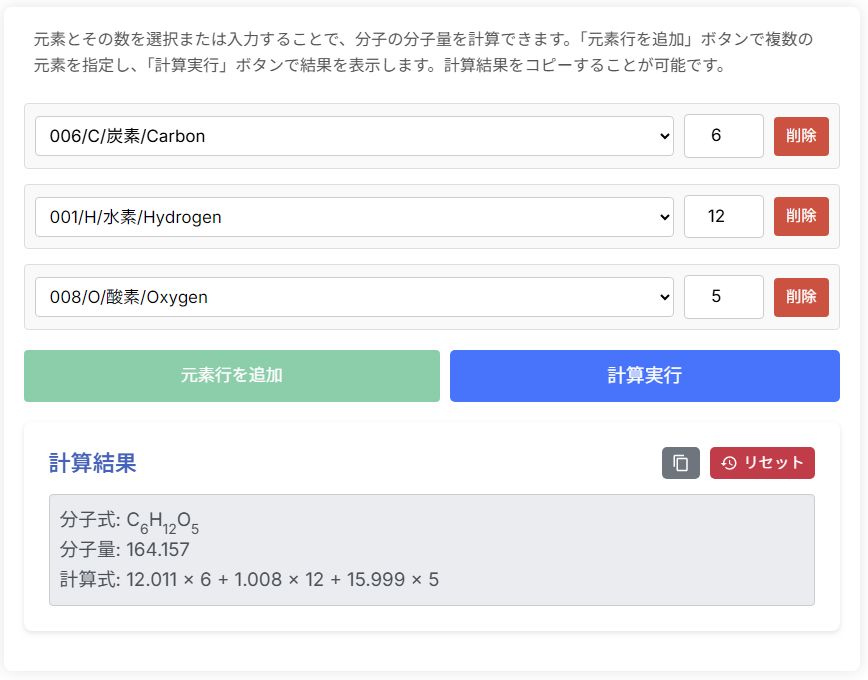Add a new row with 元素行を追加
The image size is (868, 680).
click(232, 376)
